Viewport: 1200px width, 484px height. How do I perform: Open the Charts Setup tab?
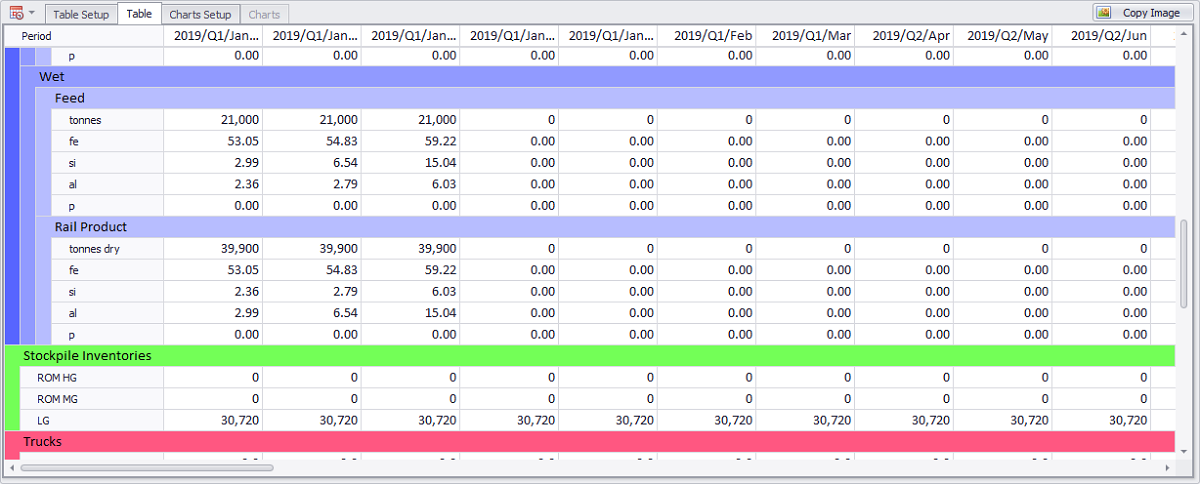(200, 14)
